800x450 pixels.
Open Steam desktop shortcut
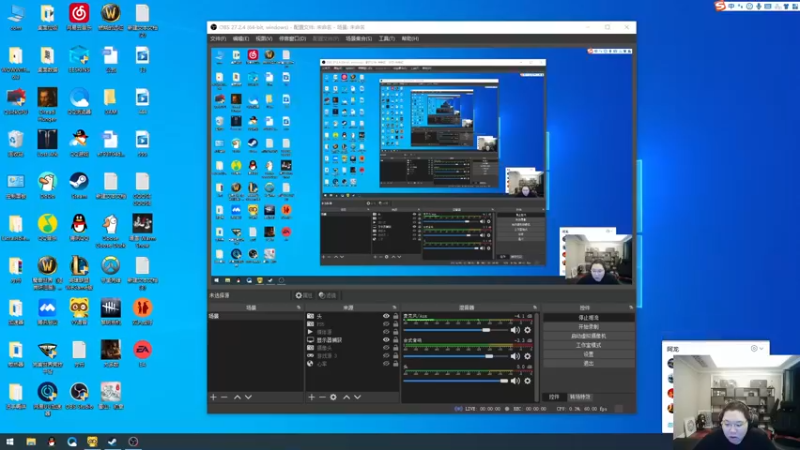click(79, 185)
